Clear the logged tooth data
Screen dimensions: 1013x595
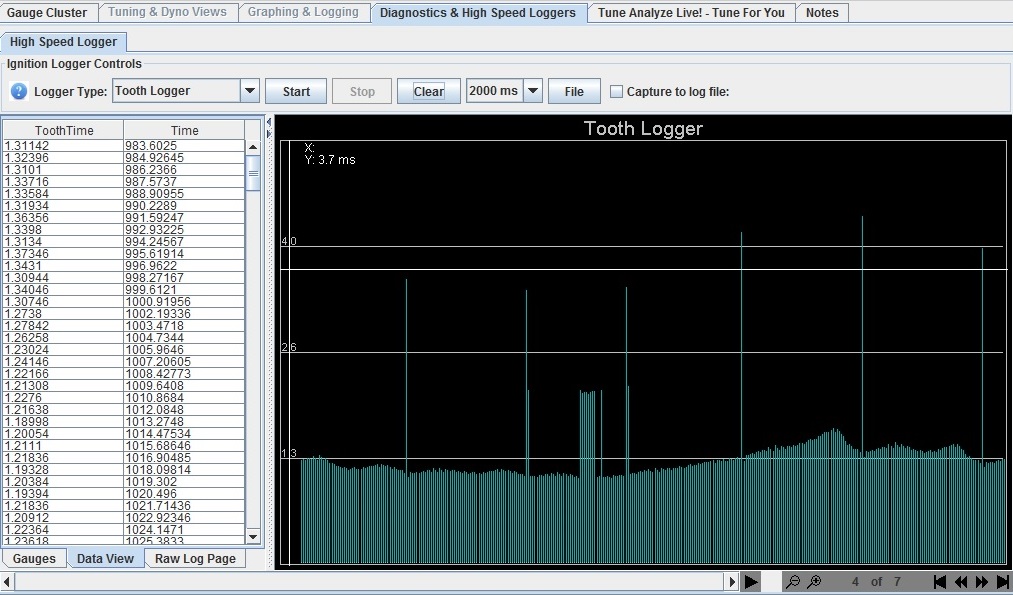[x=428, y=91]
